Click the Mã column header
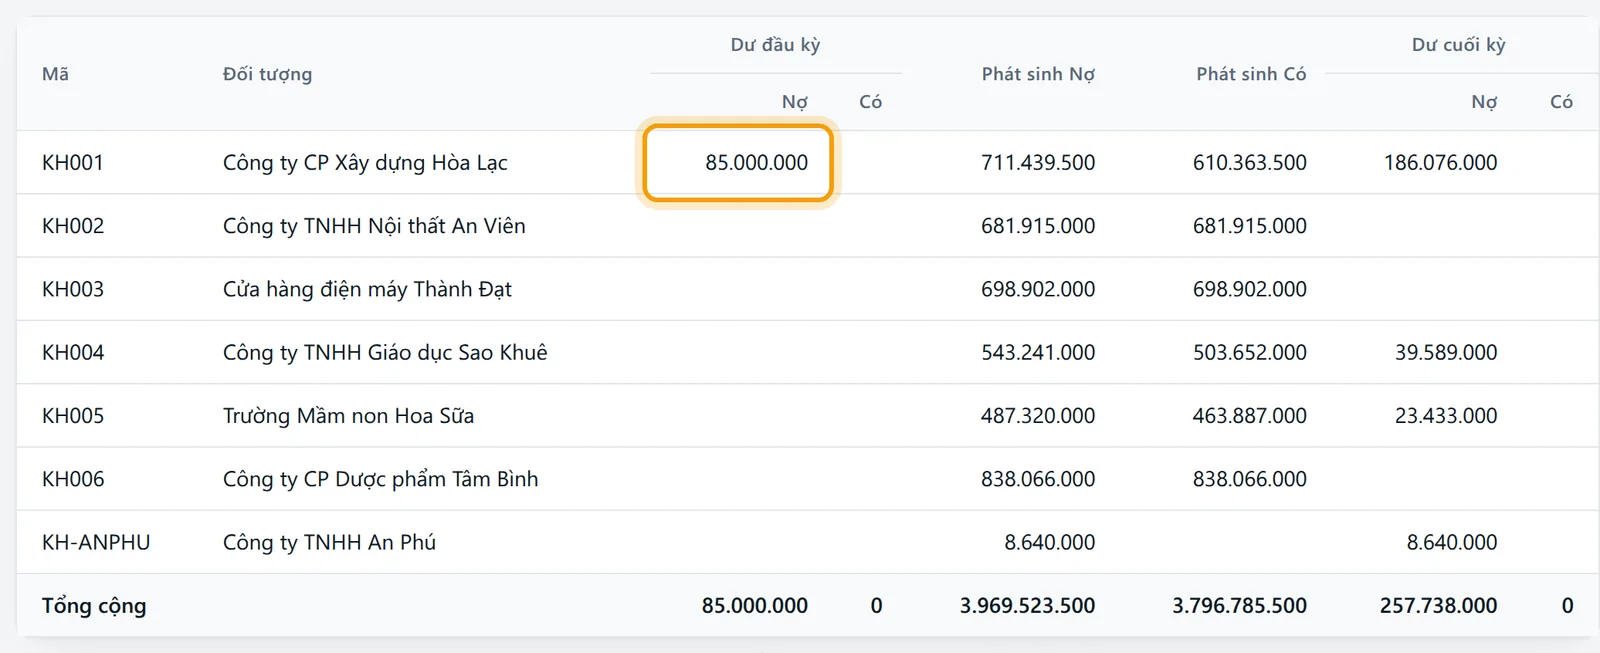Screen dimensions: 1600x653 tap(55, 74)
